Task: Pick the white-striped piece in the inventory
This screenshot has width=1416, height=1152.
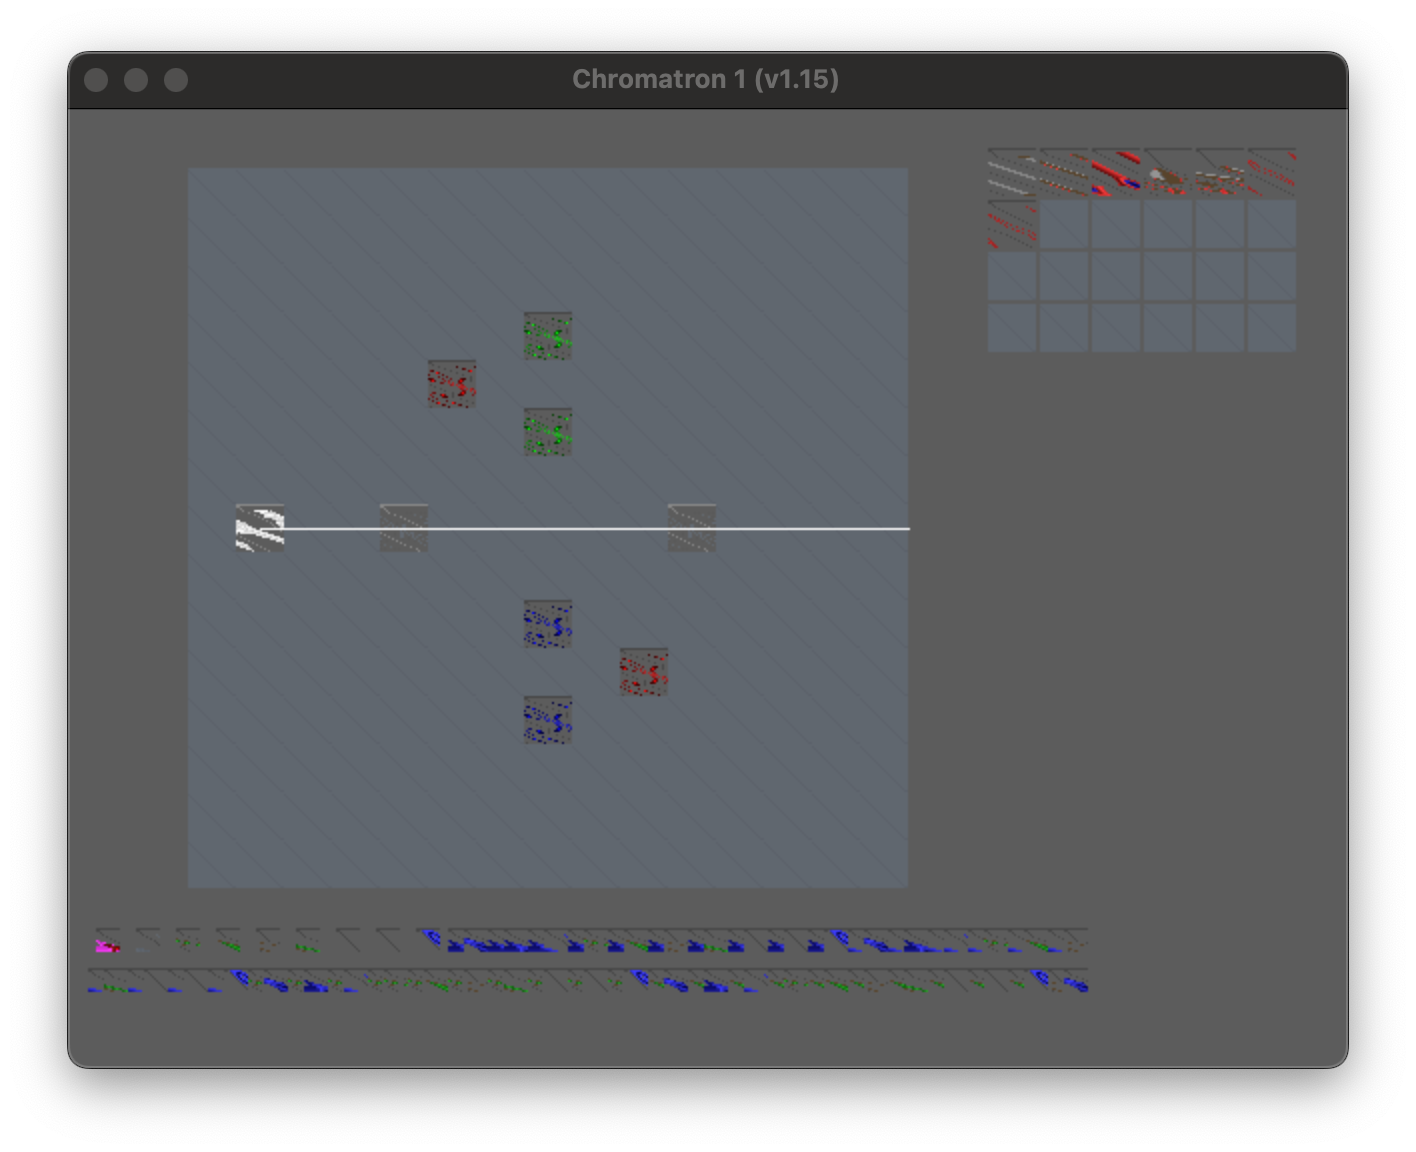Action: pyautogui.click(x=1012, y=172)
